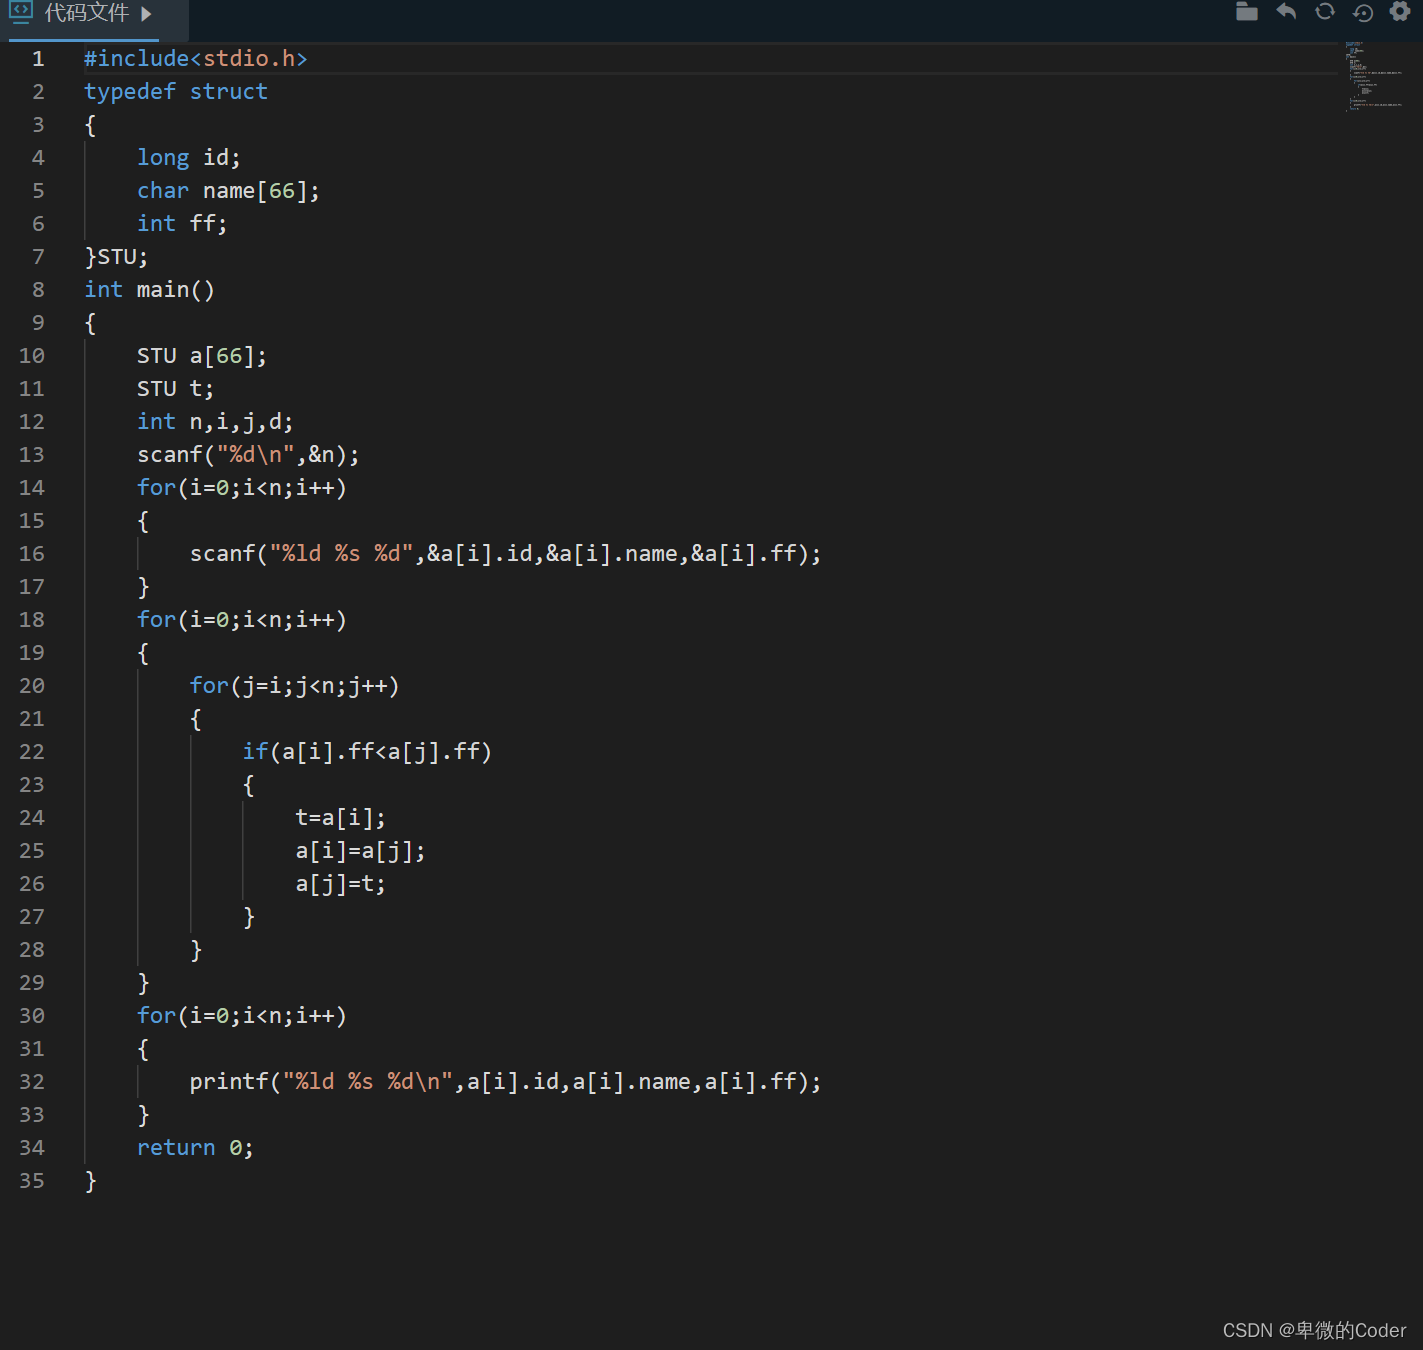Click the 'char name[66];' declaration
Viewport: 1423px width, 1350px height.
point(228,191)
